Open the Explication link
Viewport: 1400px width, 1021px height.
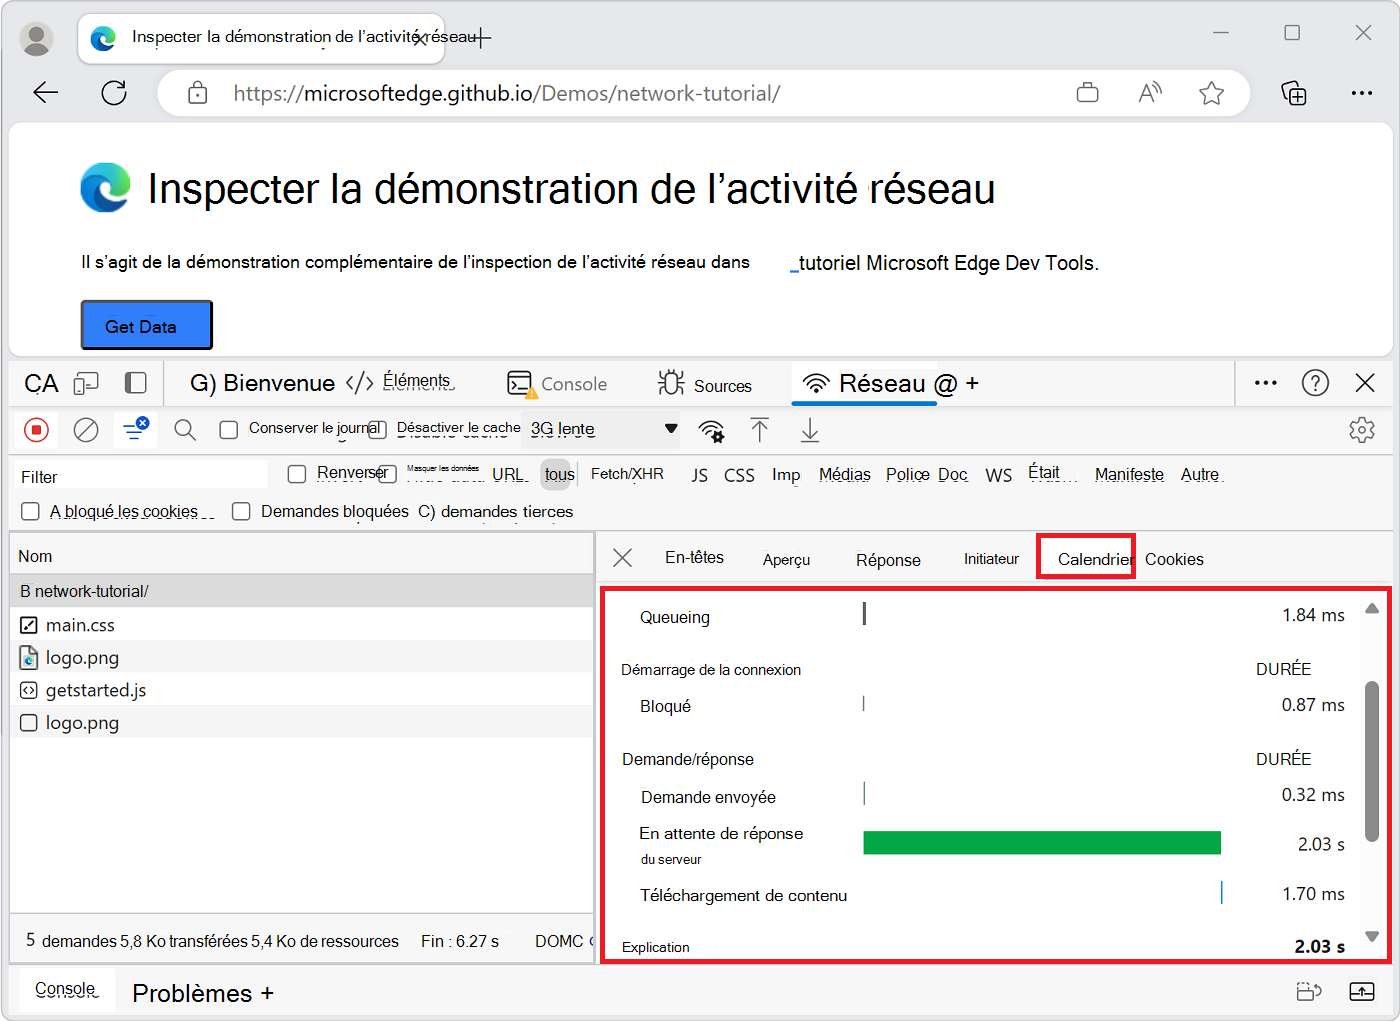pos(656,947)
